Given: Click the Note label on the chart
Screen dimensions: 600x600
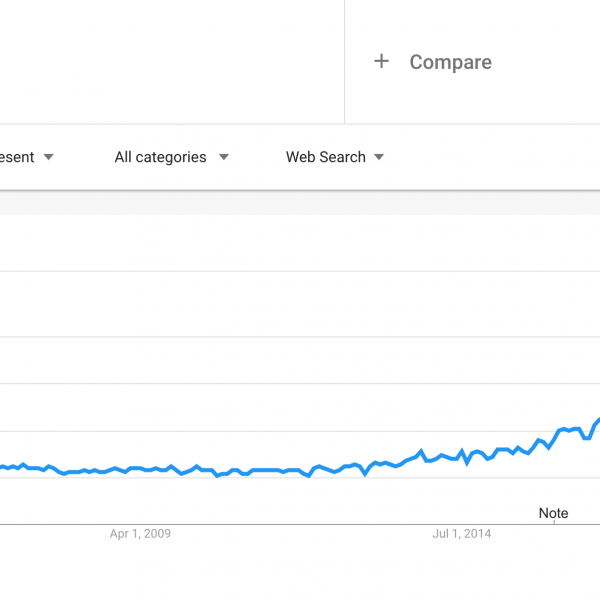Looking at the screenshot, I should coord(553,513).
